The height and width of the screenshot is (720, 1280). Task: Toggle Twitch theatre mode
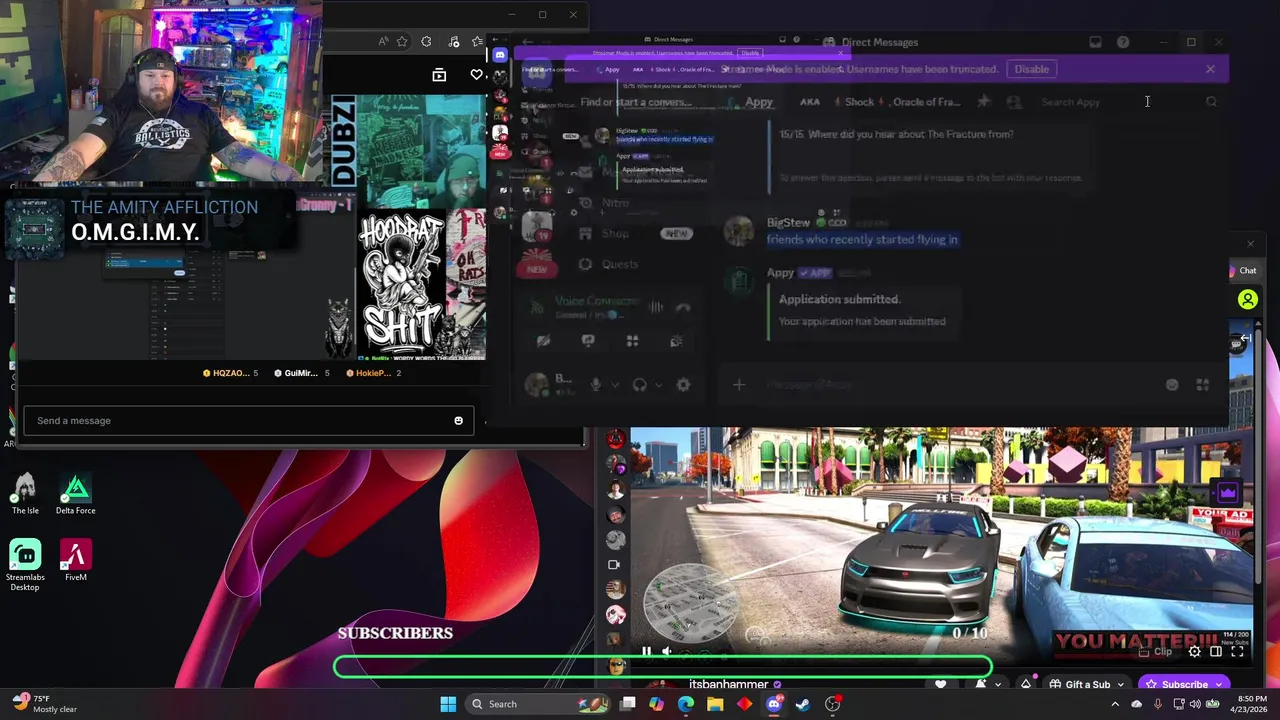click(x=1216, y=652)
